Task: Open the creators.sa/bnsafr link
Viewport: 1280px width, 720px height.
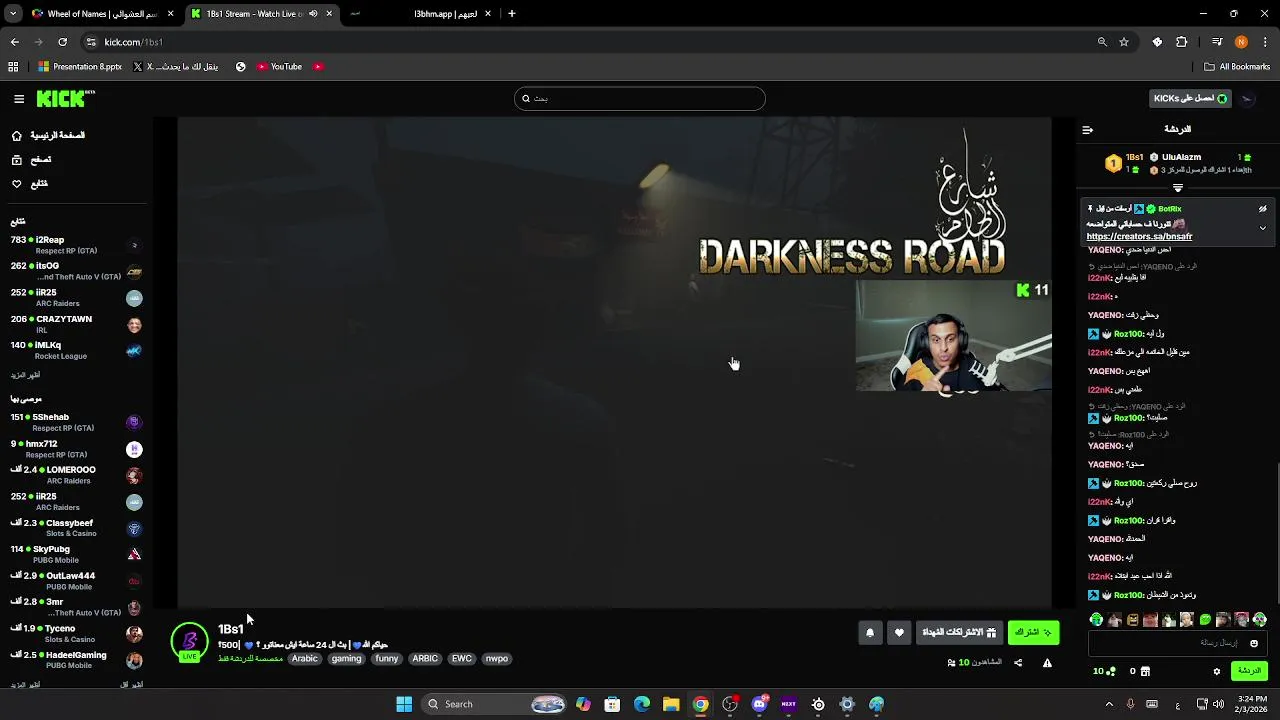Action: pyautogui.click(x=1139, y=237)
